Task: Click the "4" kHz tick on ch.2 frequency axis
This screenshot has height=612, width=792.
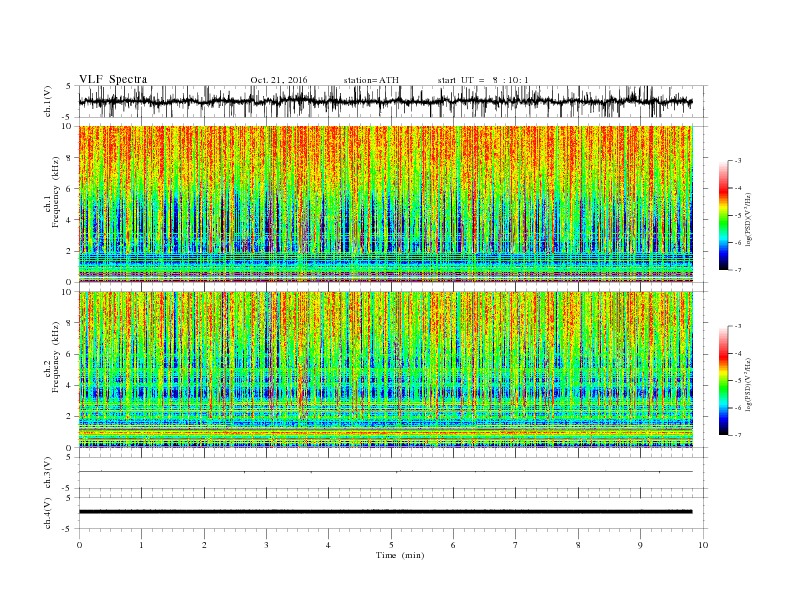Action: [70, 385]
